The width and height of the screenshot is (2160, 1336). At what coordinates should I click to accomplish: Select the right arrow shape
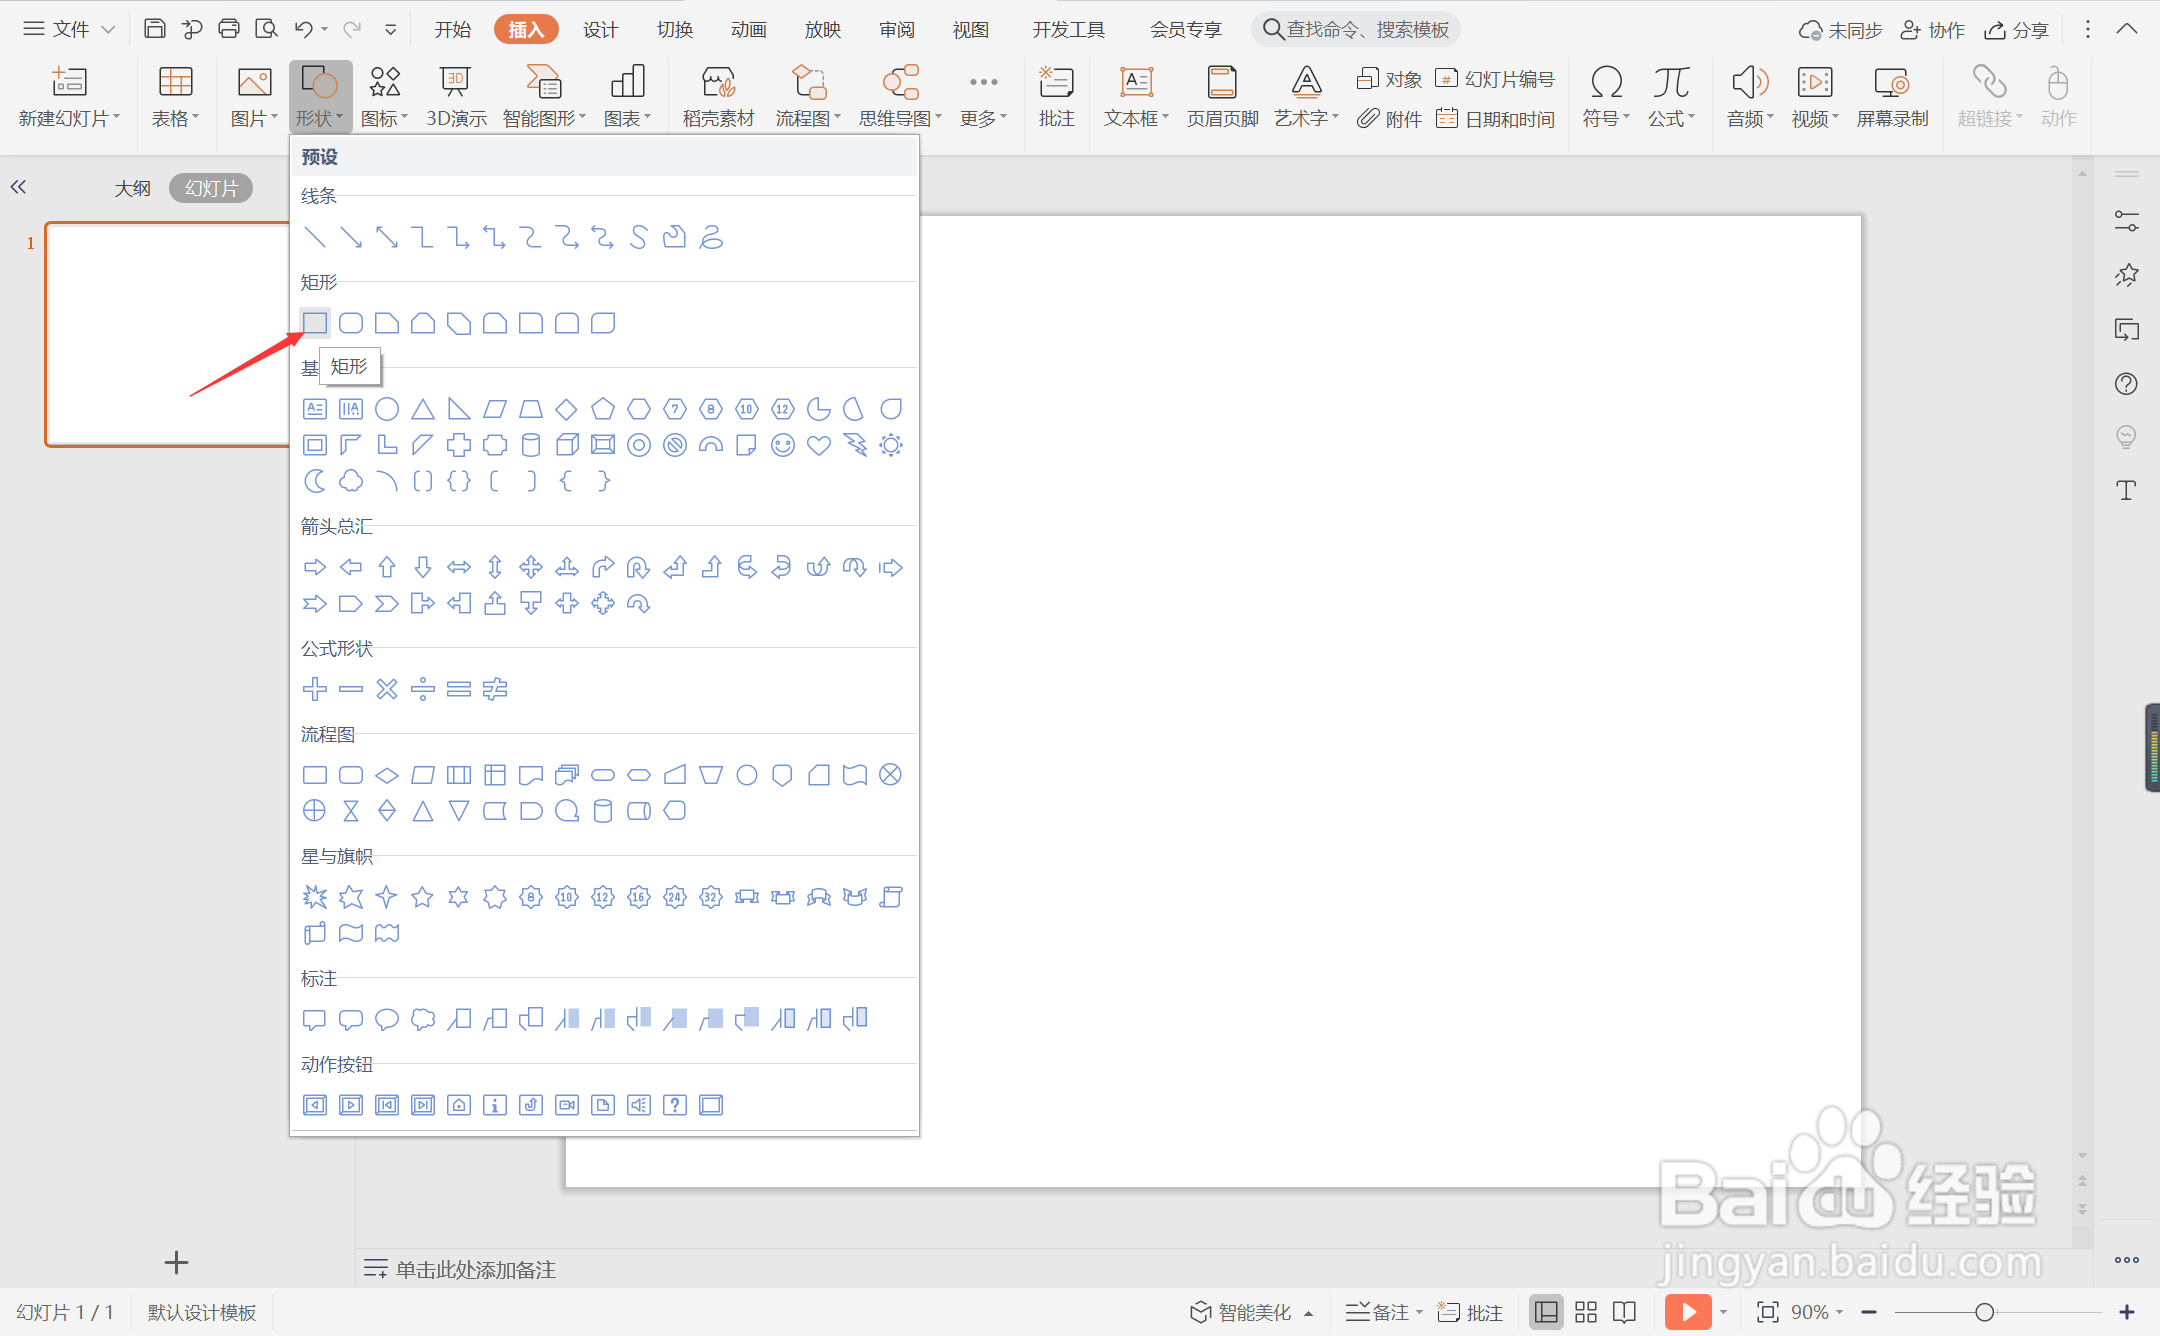point(315,567)
